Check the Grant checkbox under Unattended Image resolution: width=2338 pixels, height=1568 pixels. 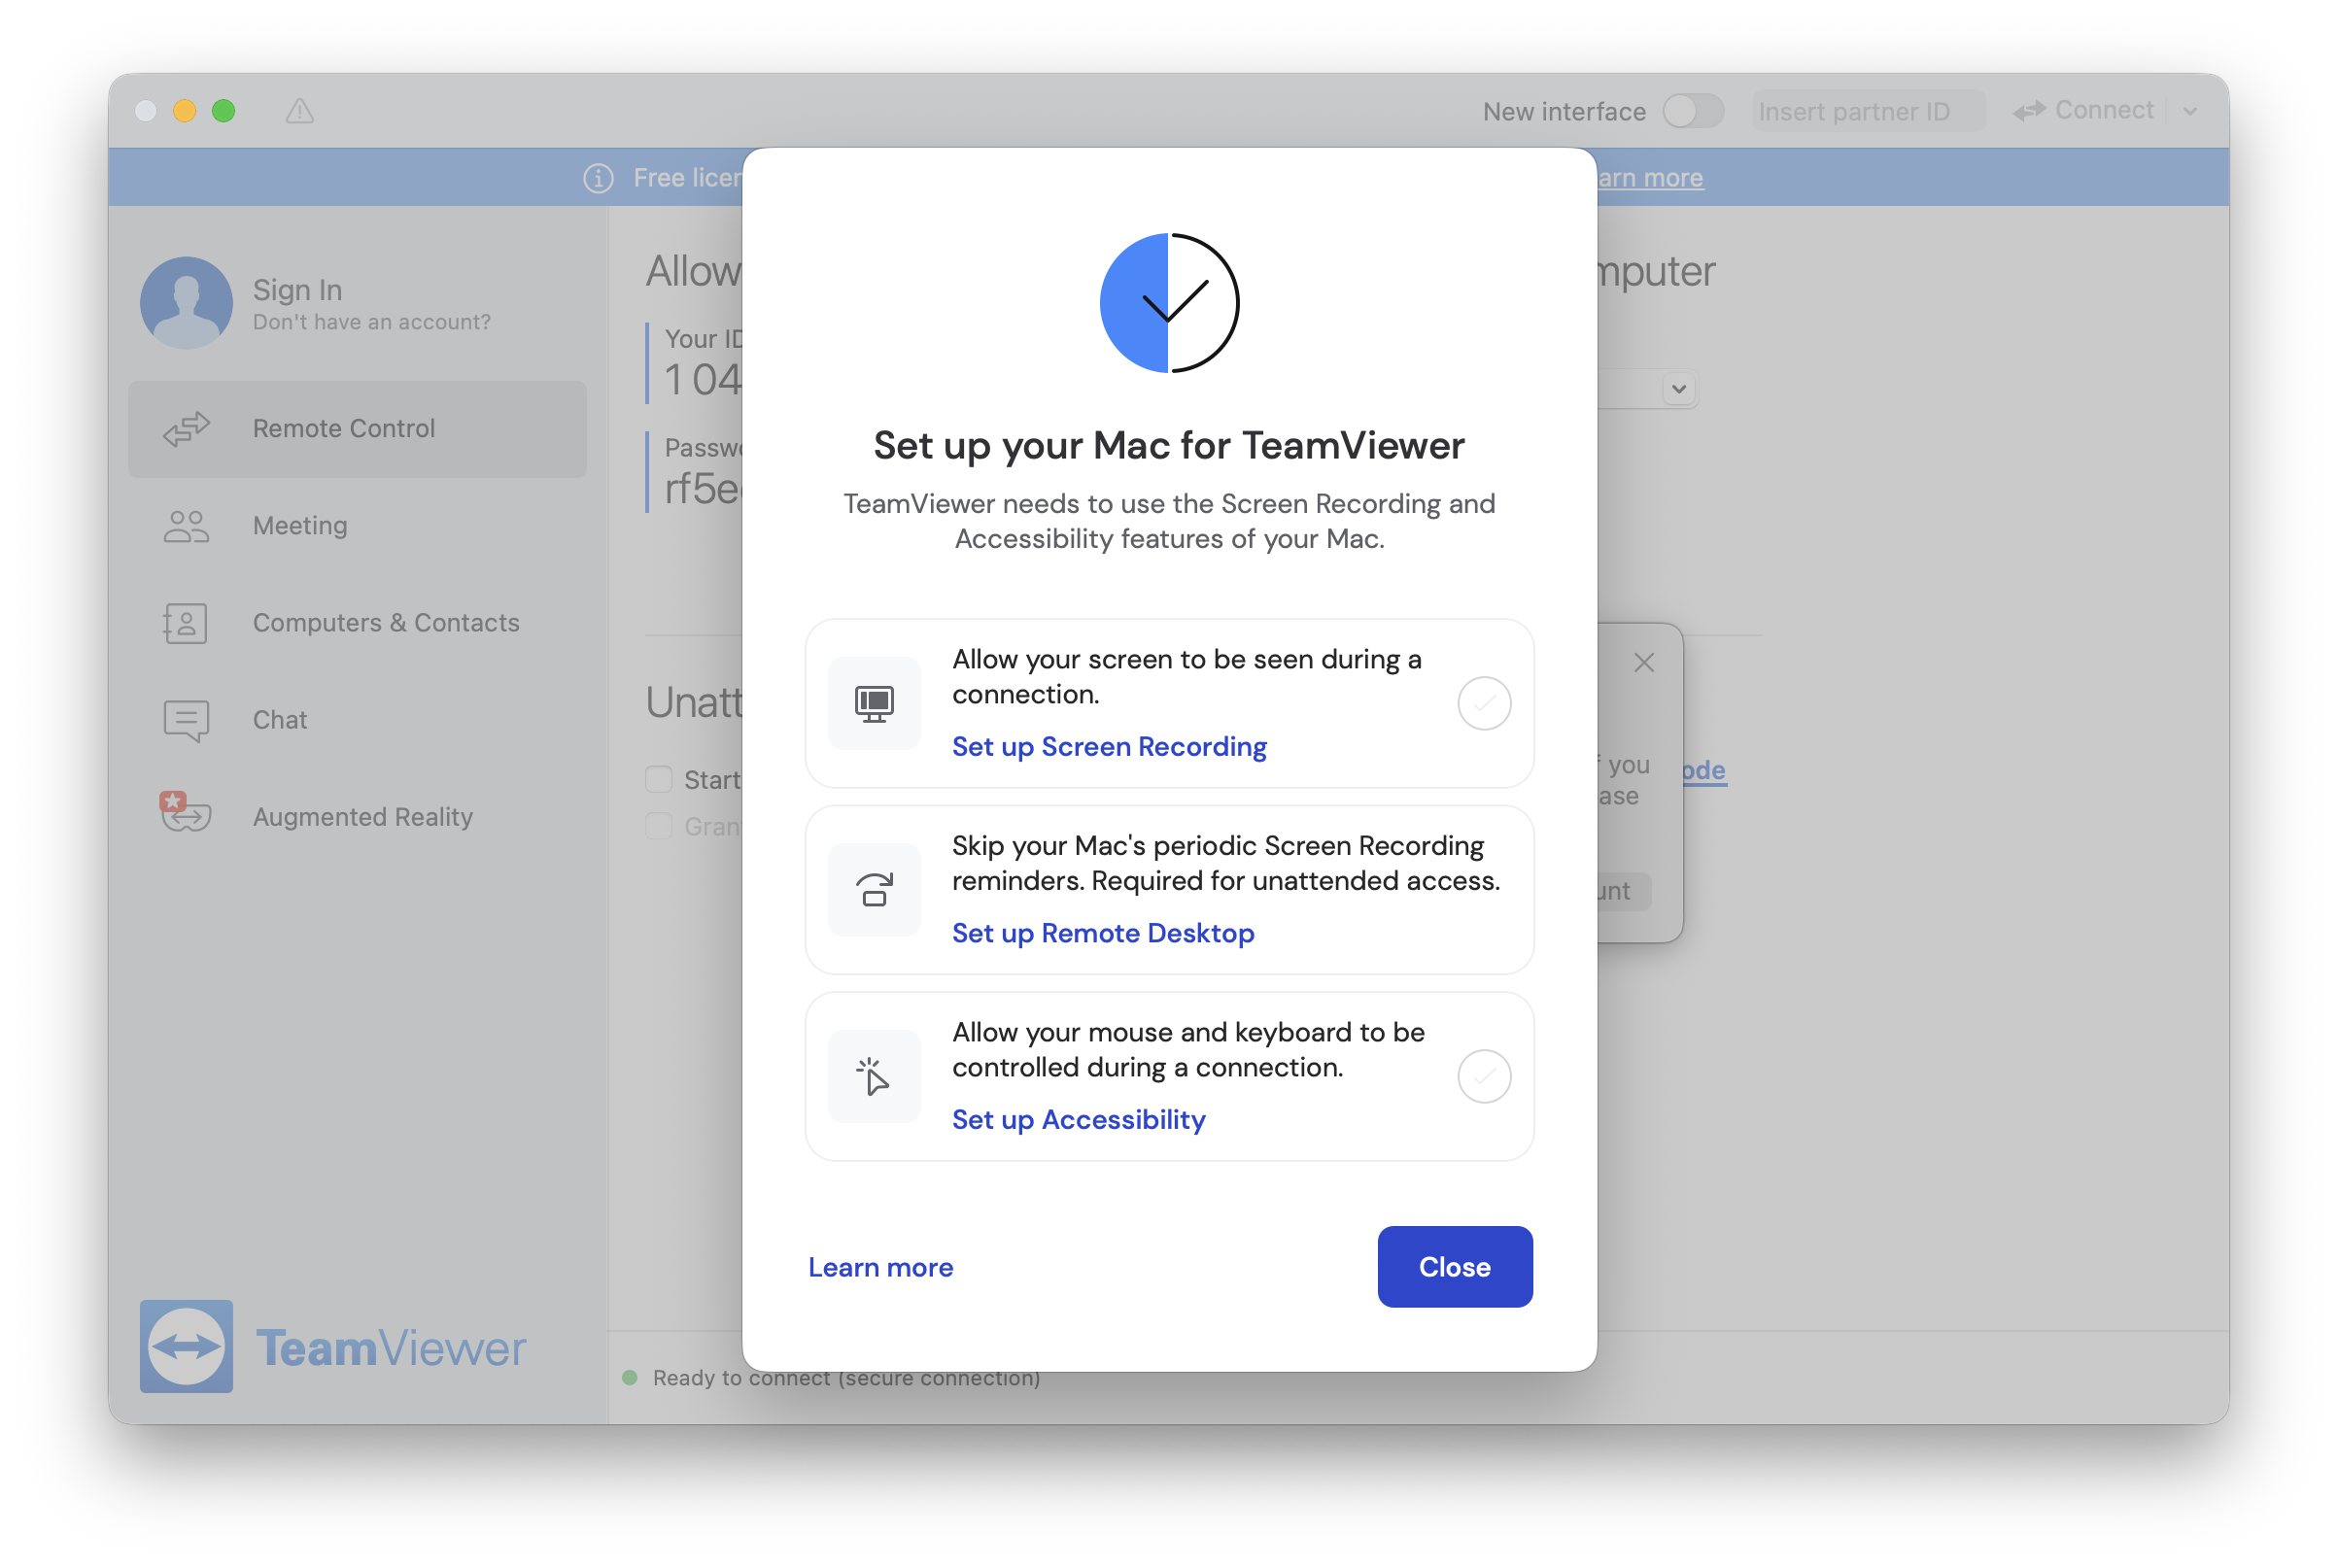click(658, 826)
